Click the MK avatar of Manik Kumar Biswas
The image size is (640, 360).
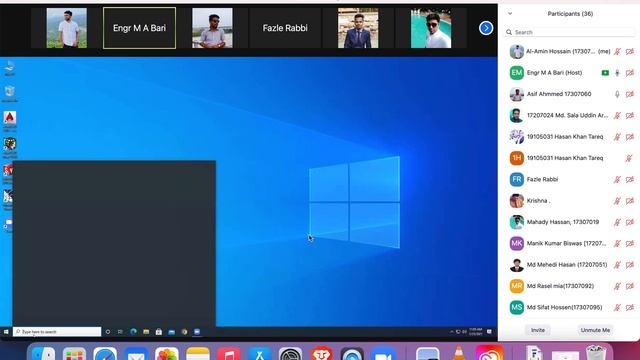(517, 244)
